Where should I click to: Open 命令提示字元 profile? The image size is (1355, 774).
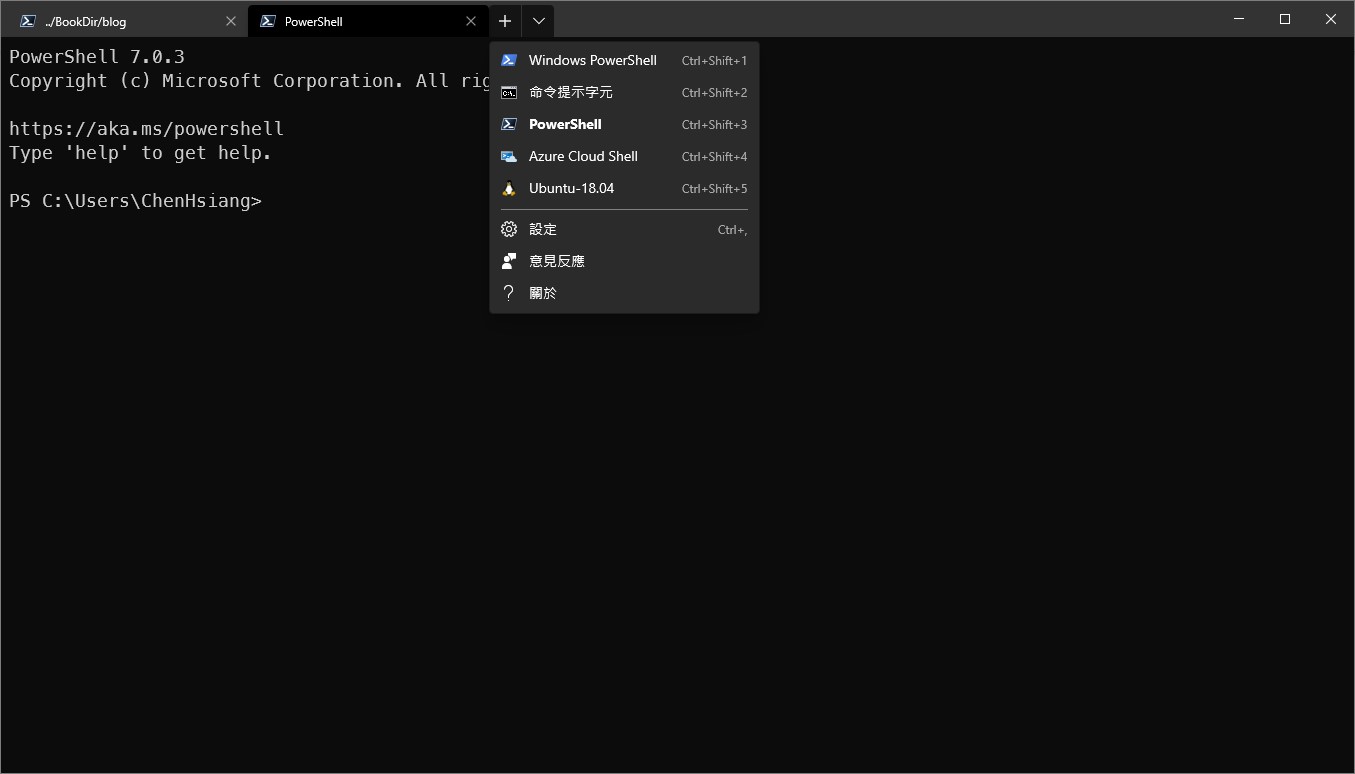pos(624,93)
